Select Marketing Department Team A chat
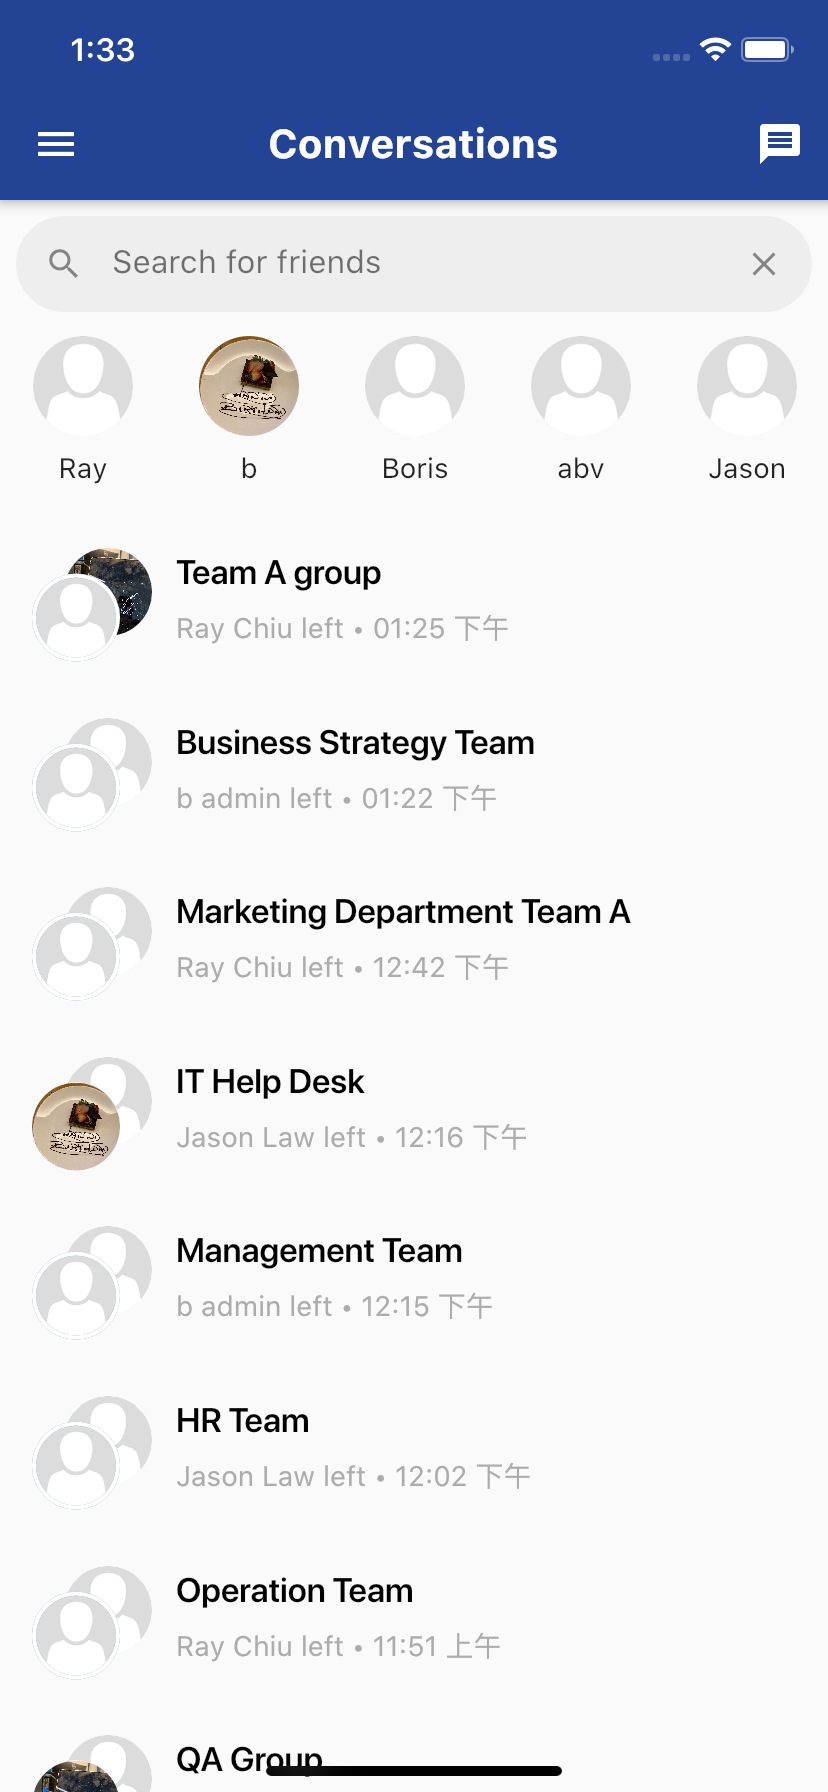828x1792 pixels. tap(414, 940)
